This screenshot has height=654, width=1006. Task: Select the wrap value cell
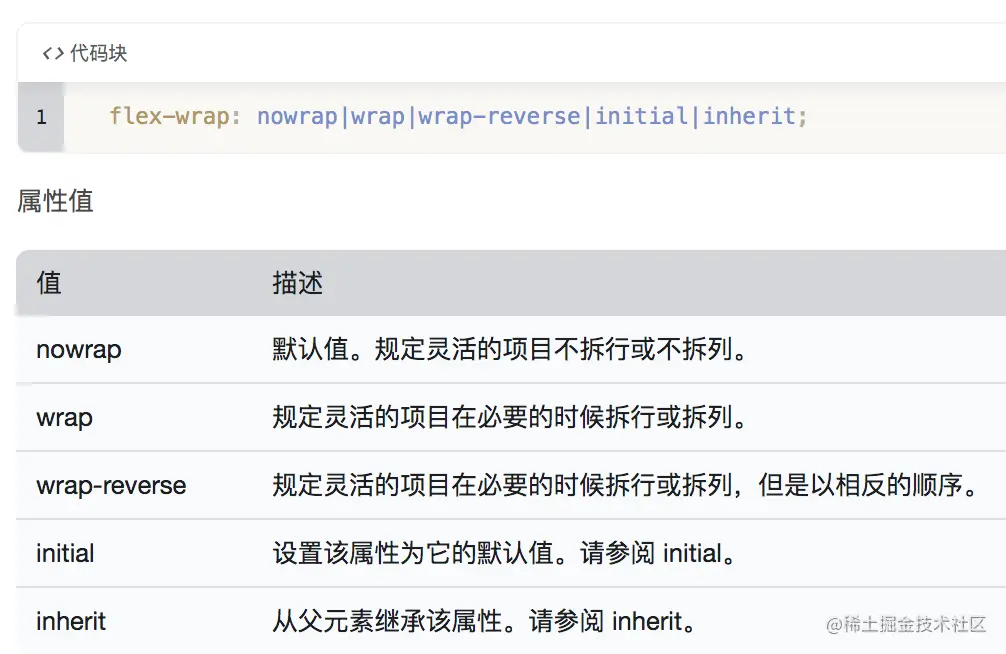coord(63,418)
